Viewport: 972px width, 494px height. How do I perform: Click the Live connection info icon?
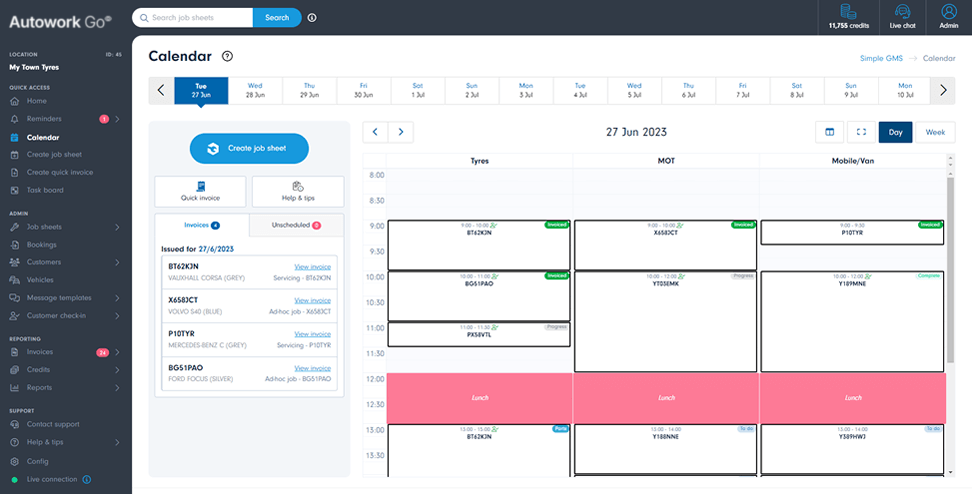[x=86, y=479]
